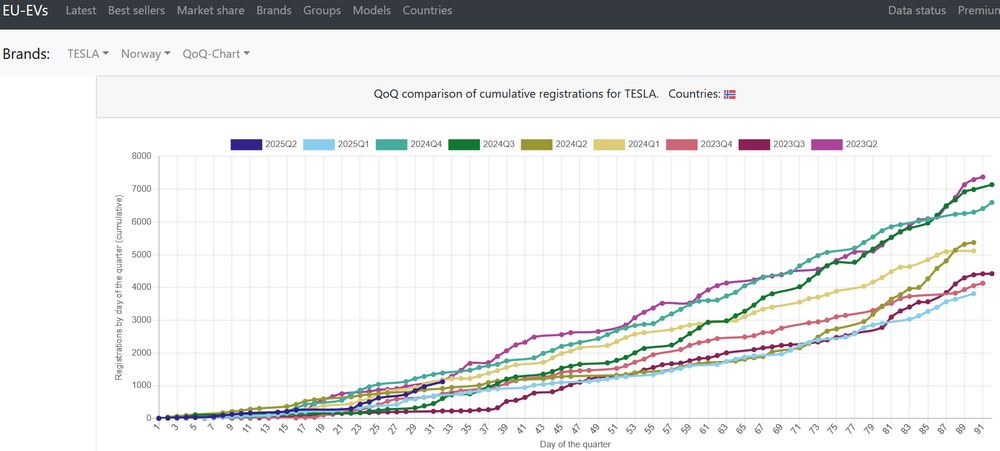Image resolution: width=1000 pixels, height=451 pixels.
Task: Open the Premium link
Action: 978,11
